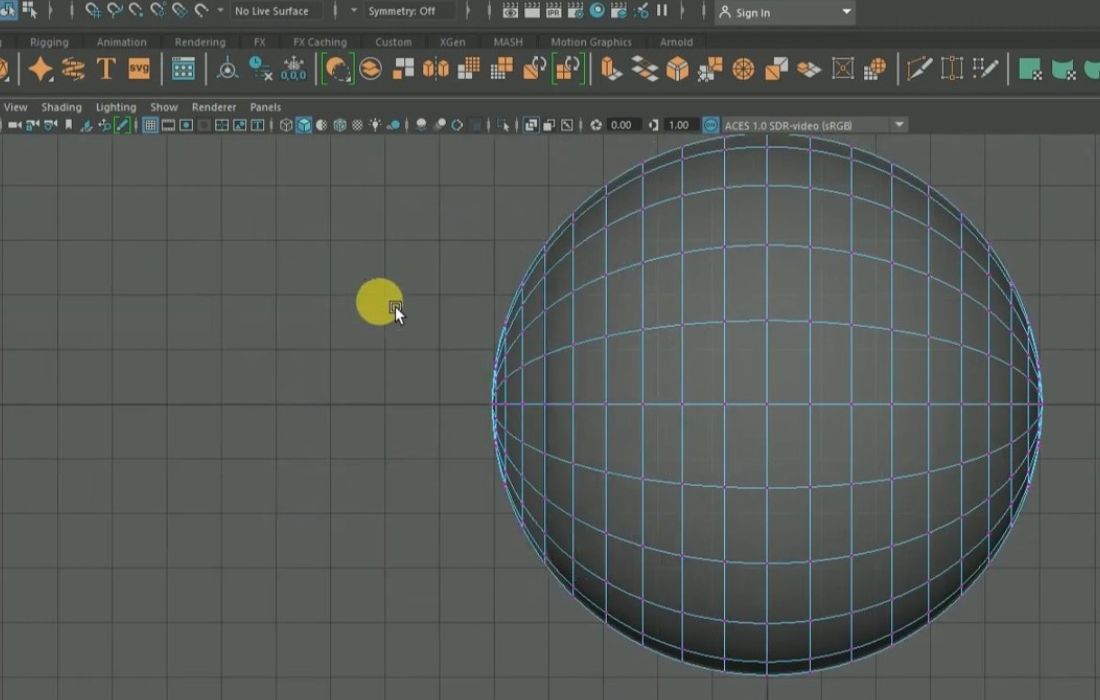Open the Panels menu in the viewport
1100x700 pixels.
point(265,106)
